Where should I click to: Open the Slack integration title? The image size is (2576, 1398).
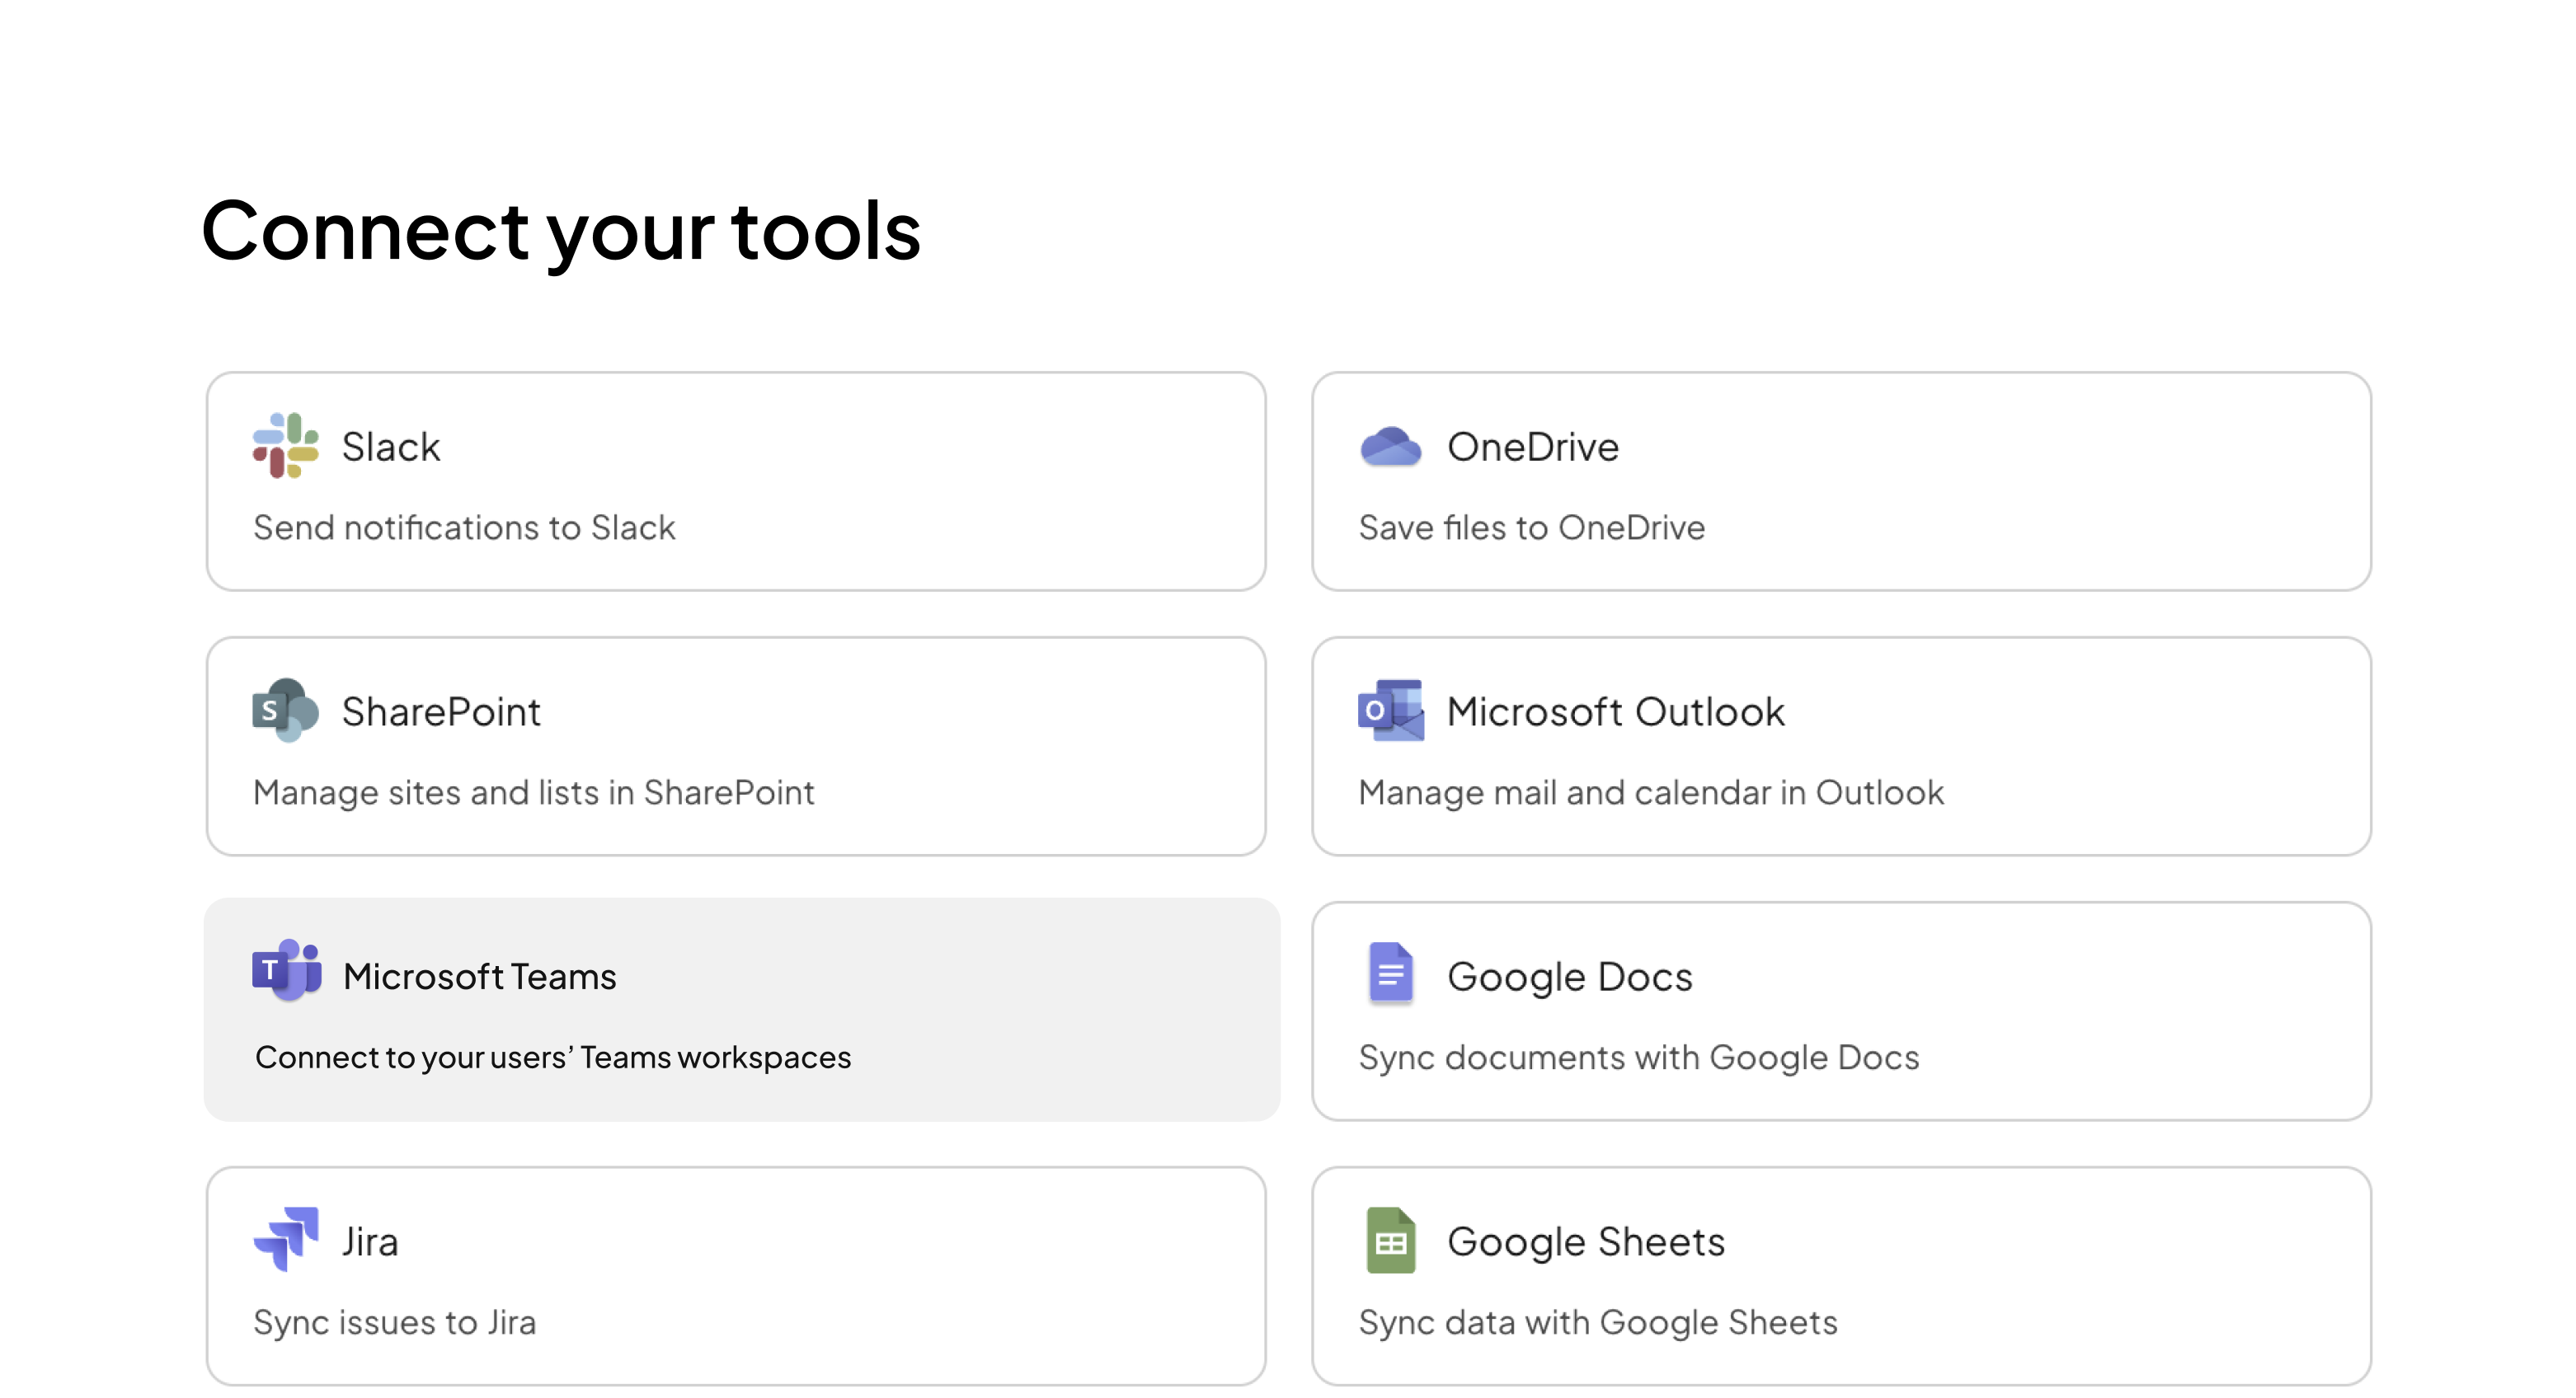point(390,447)
